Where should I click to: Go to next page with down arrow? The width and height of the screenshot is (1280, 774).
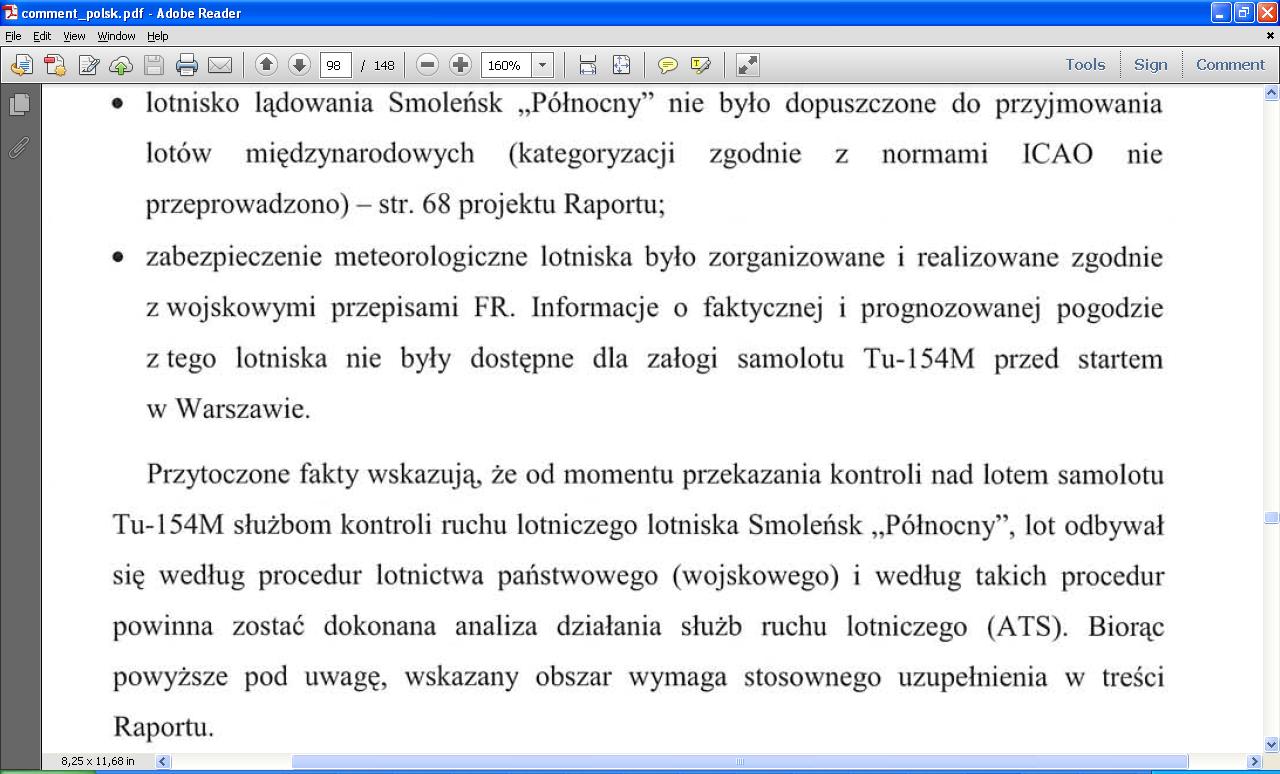click(299, 65)
